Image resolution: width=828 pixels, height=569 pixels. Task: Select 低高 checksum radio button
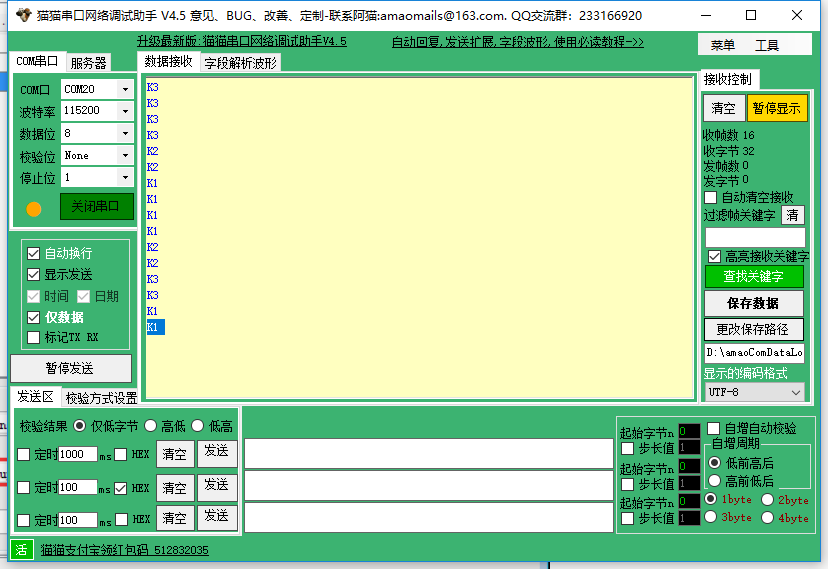point(197,426)
